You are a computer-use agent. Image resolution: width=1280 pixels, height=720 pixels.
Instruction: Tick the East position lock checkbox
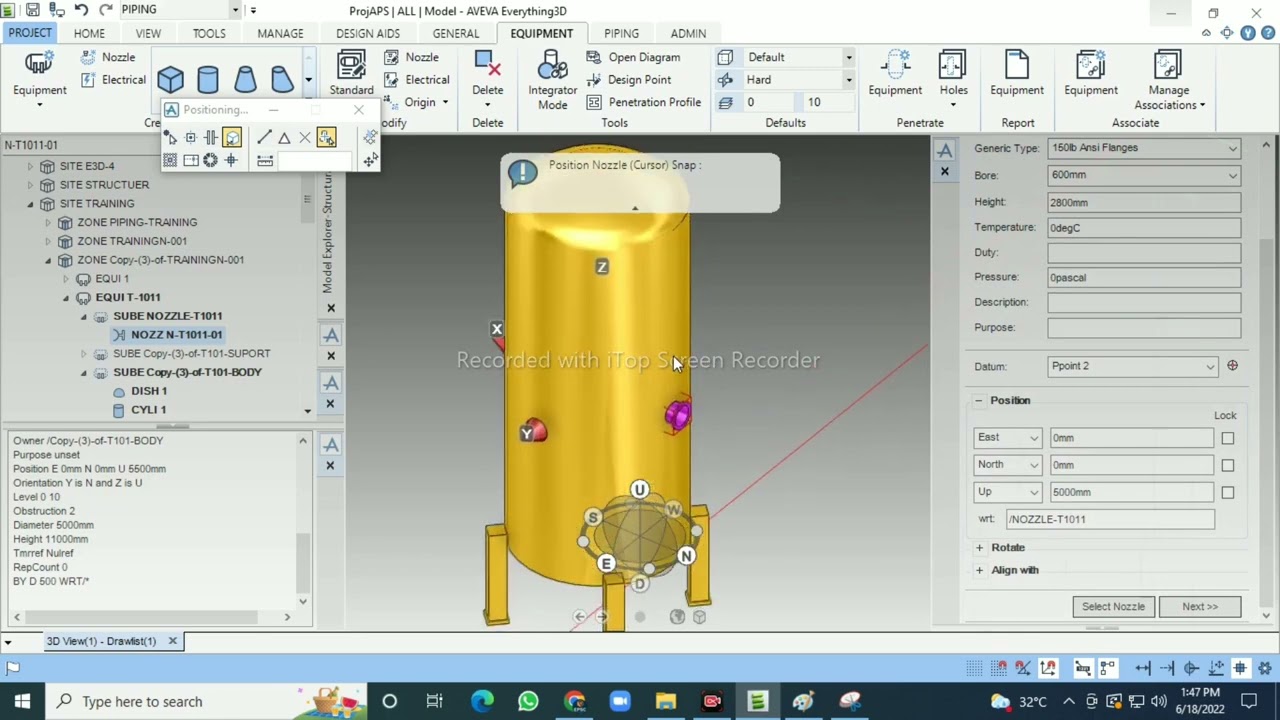click(1227, 438)
